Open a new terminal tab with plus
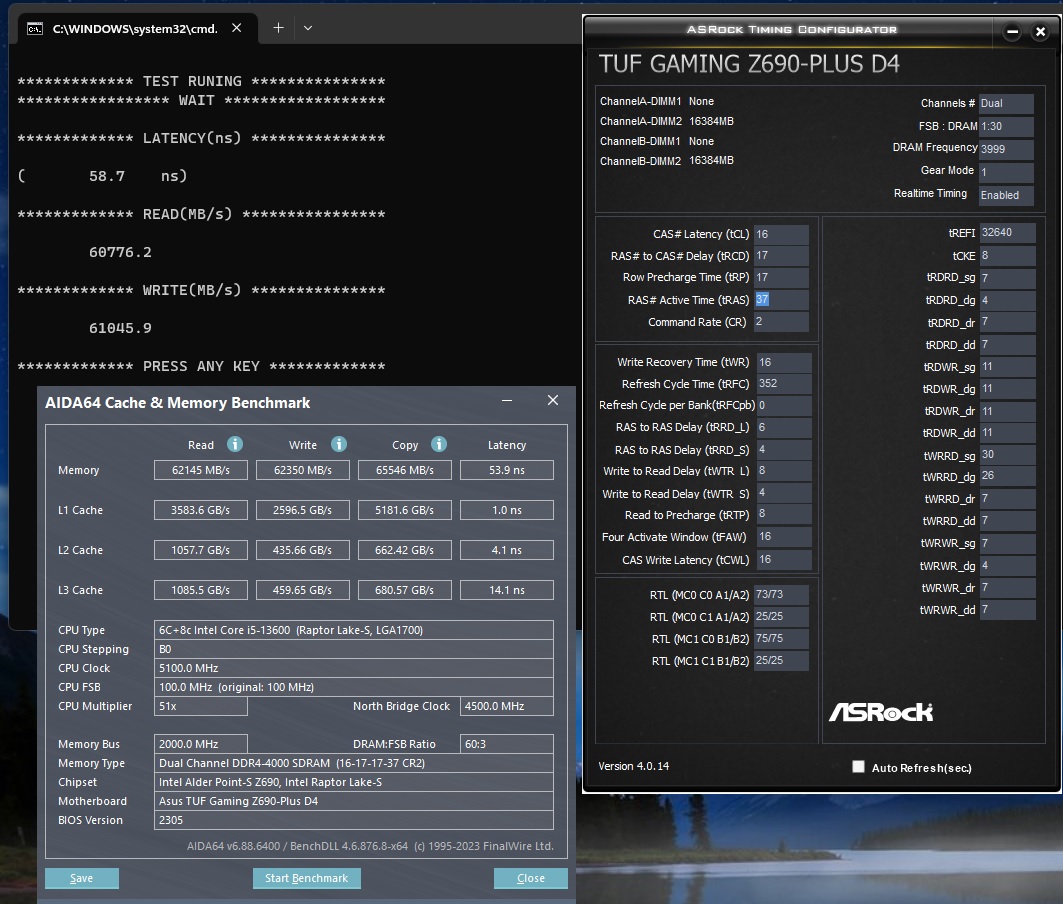1063x904 pixels. pos(278,28)
